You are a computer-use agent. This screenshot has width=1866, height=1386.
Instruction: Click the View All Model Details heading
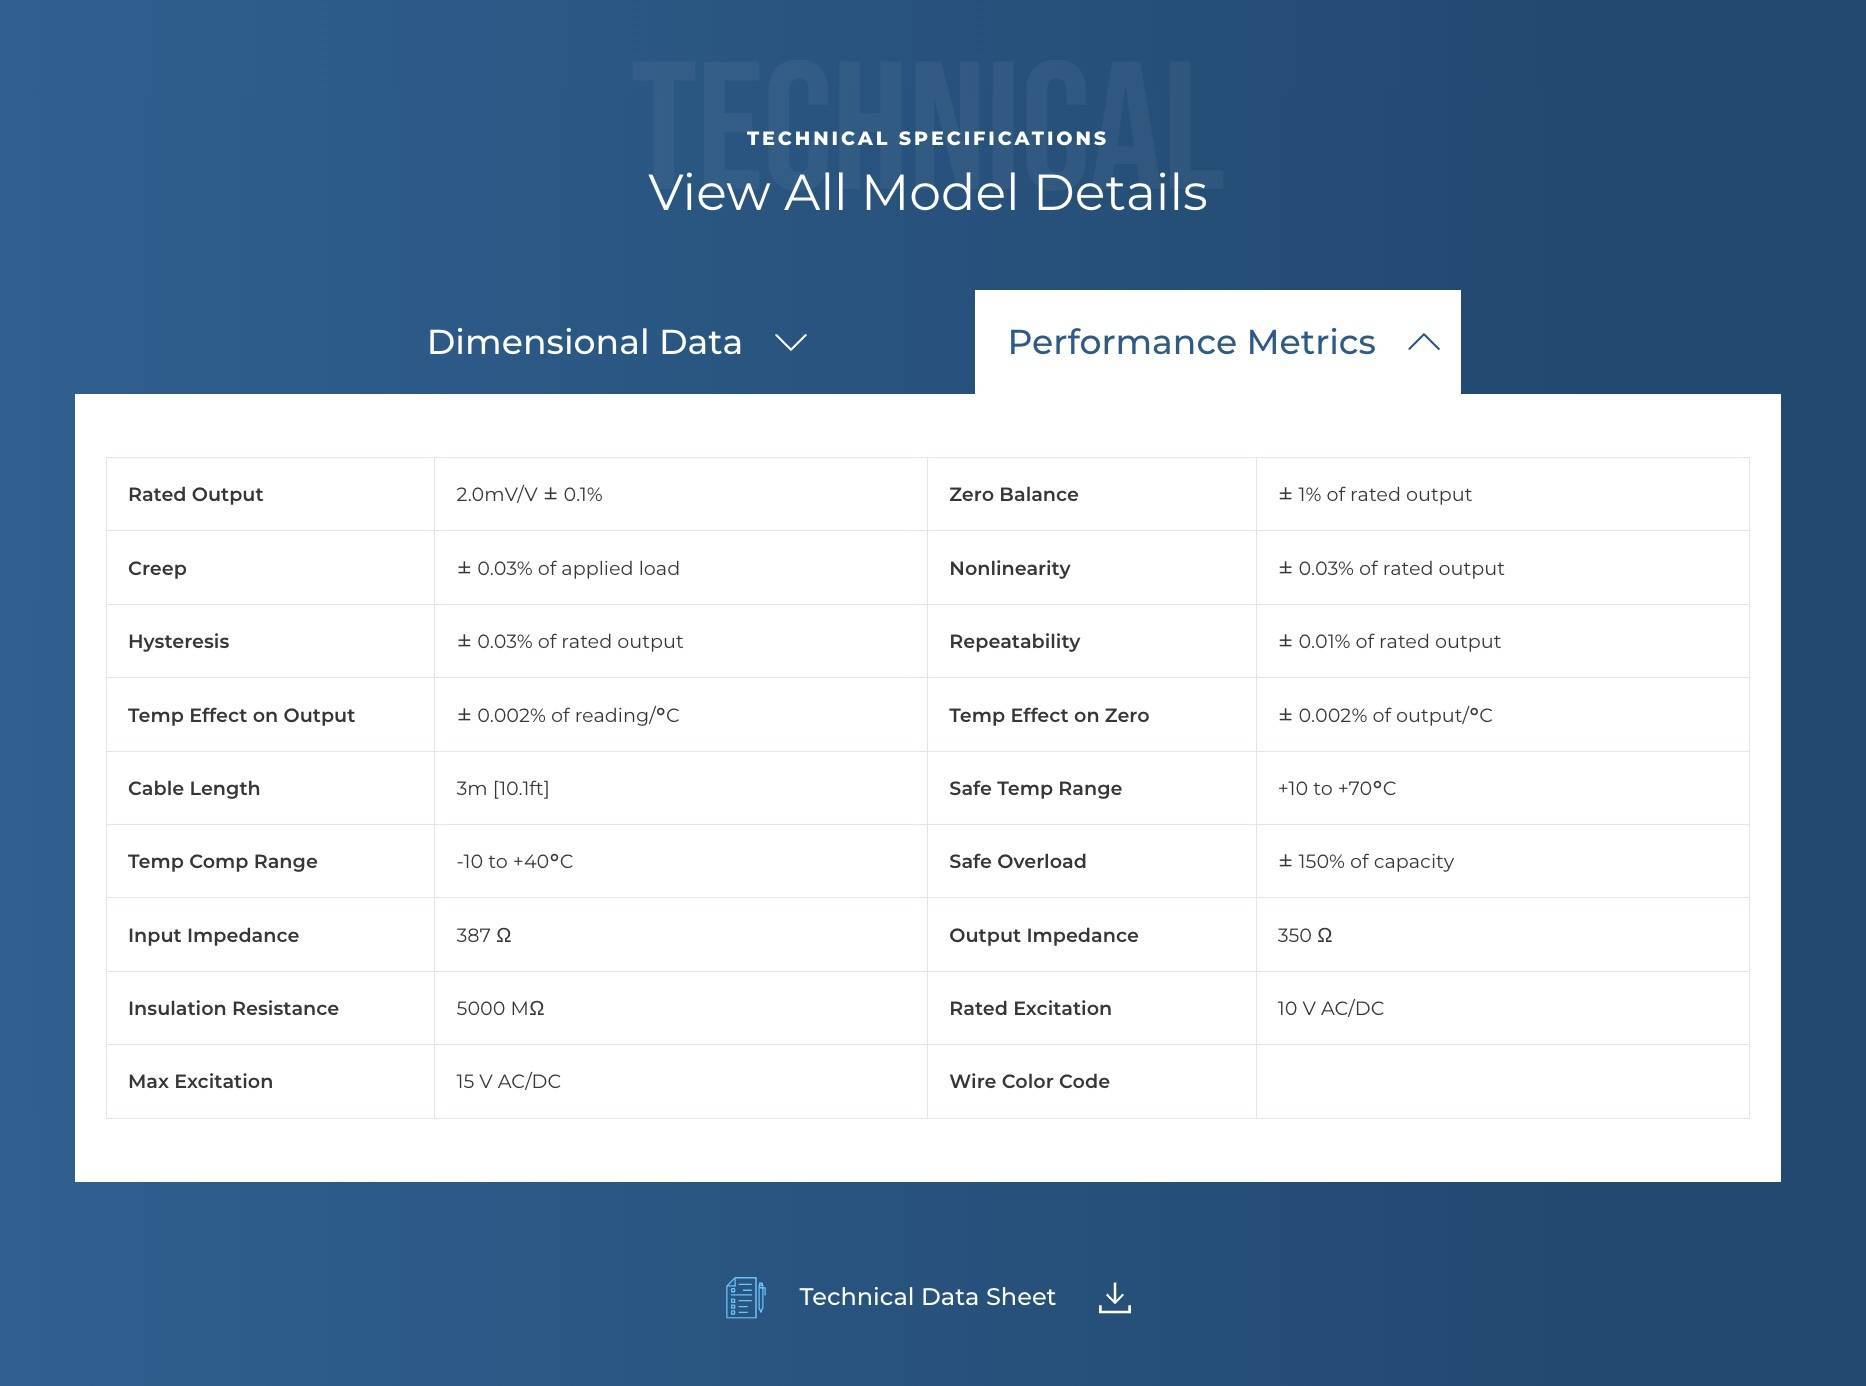point(928,192)
